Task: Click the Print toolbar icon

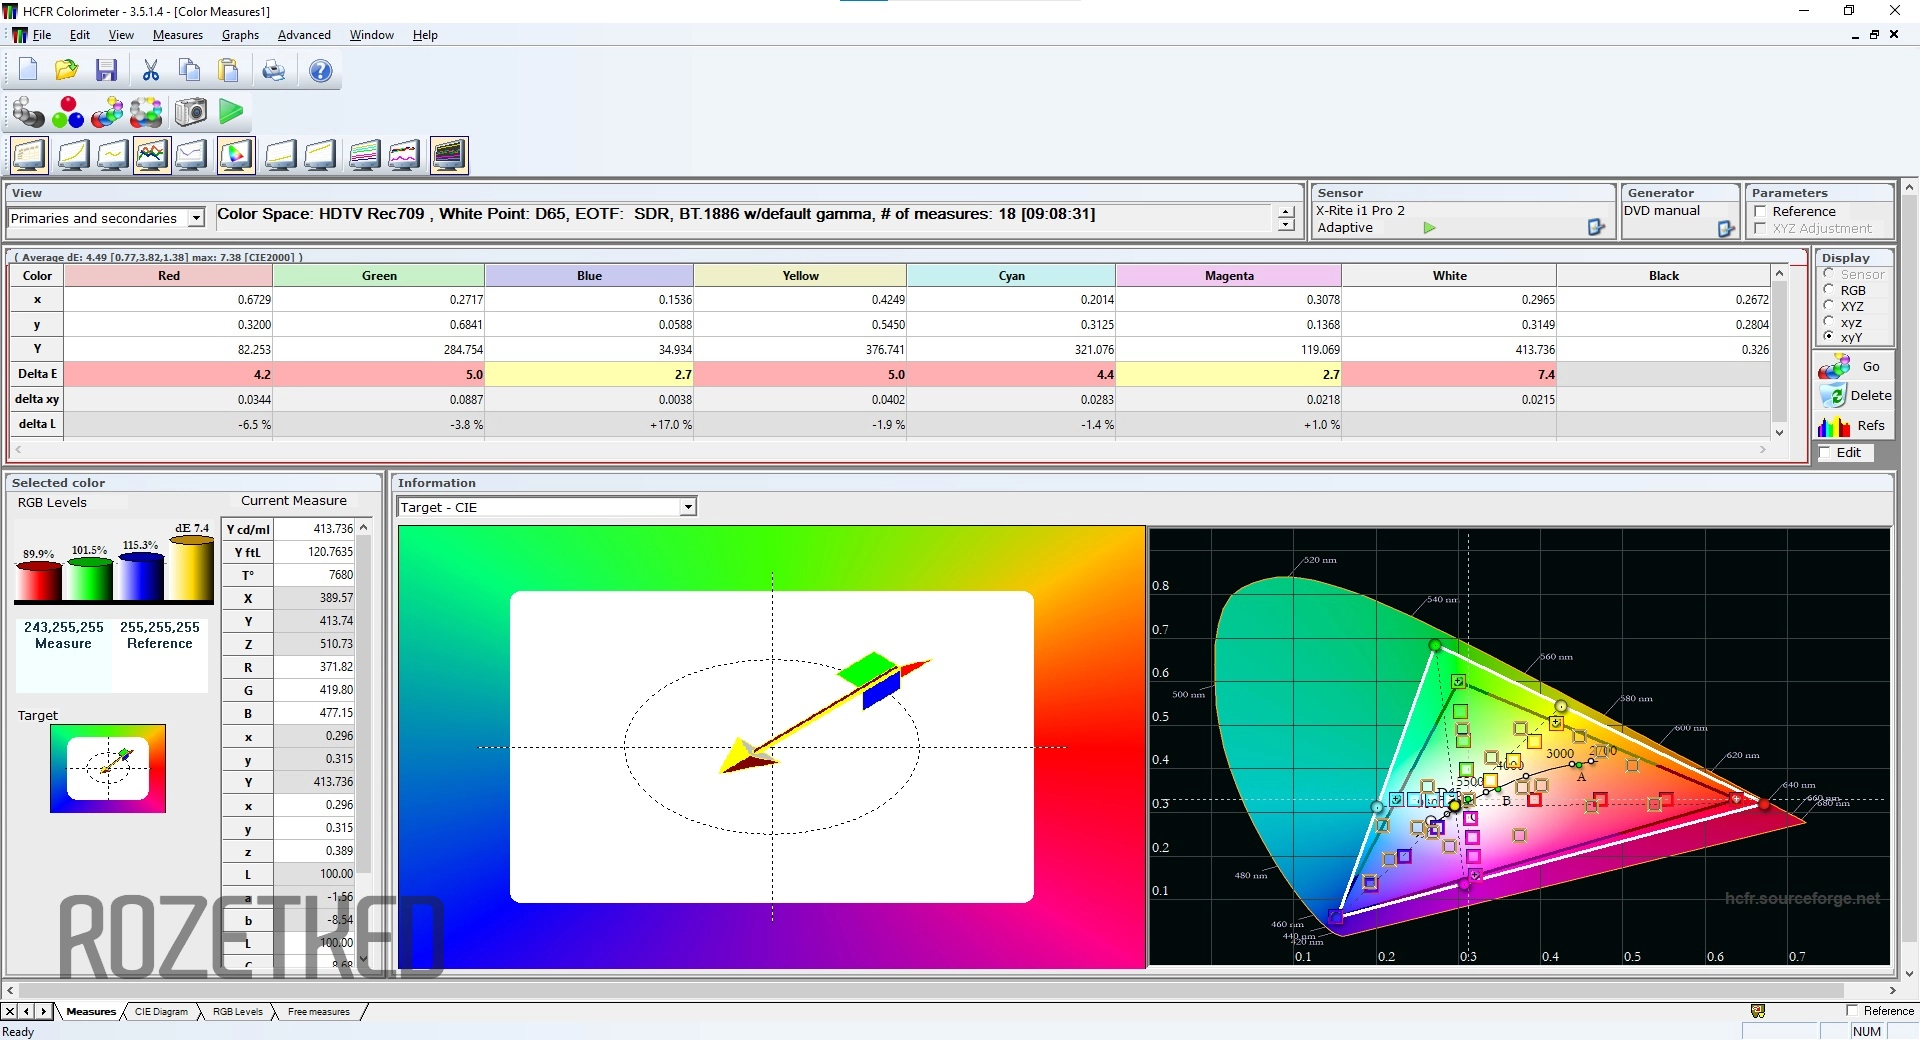Action: point(273,70)
